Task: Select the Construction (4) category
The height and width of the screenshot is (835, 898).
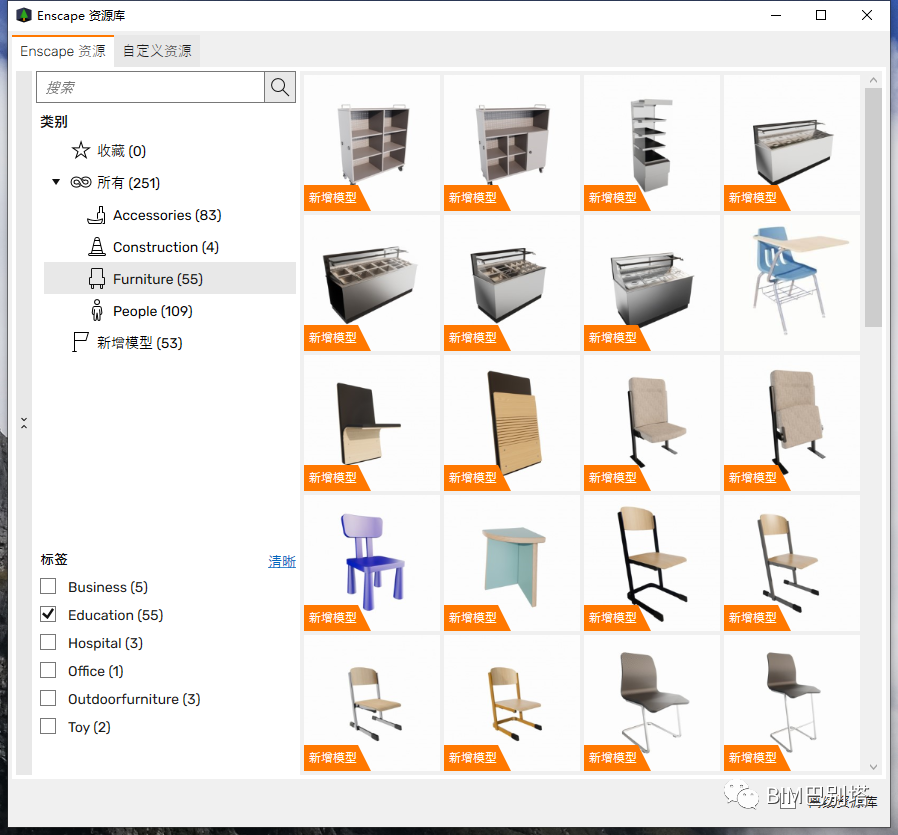Action: pos(170,247)
